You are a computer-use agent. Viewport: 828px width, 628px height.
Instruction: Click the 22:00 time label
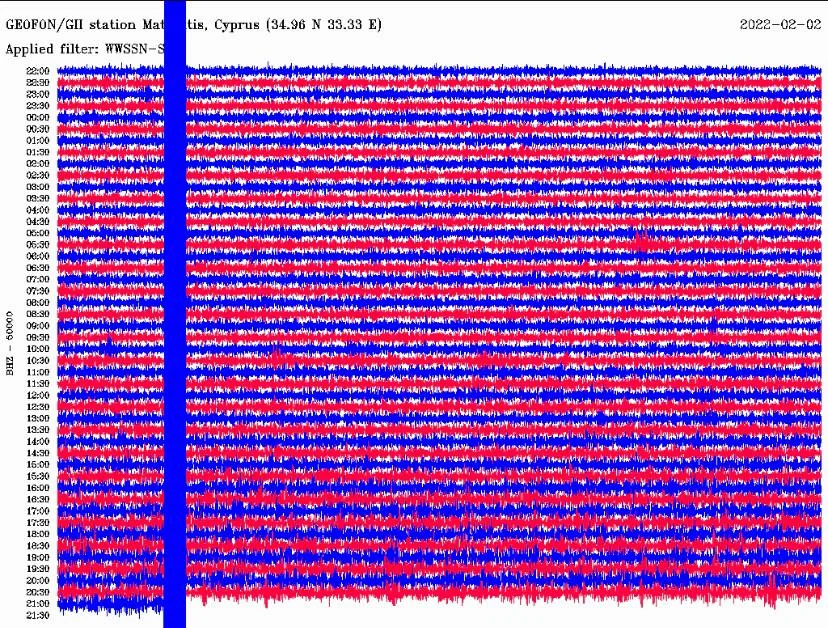38,71
